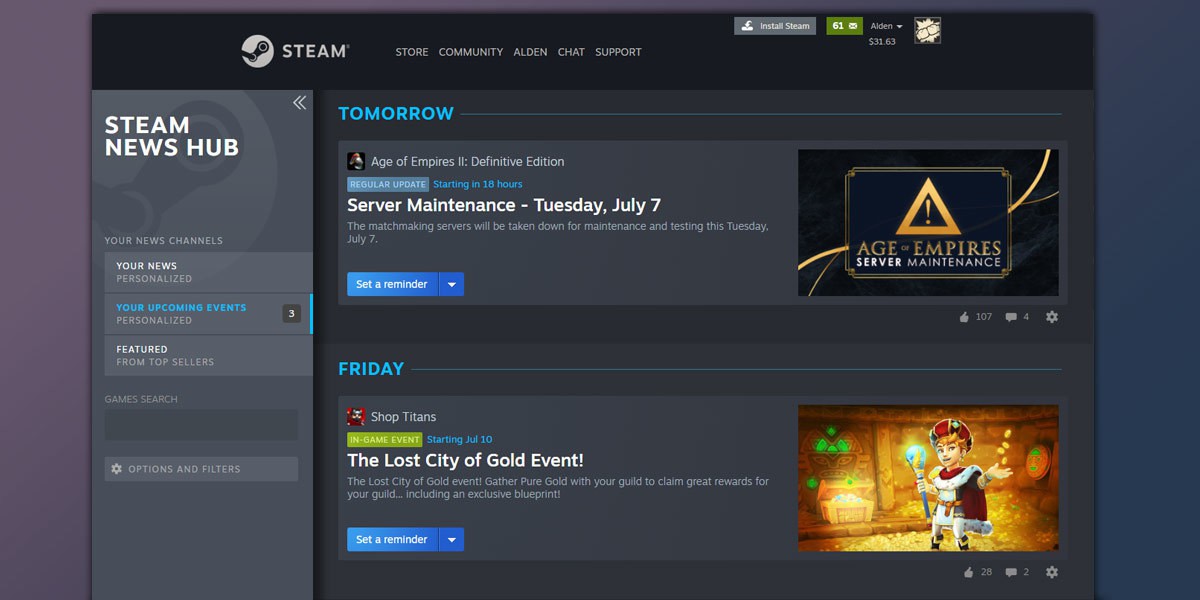Set a reminder for Server Maintenance
Screen dimensions: 1200x600
(392, 284)
